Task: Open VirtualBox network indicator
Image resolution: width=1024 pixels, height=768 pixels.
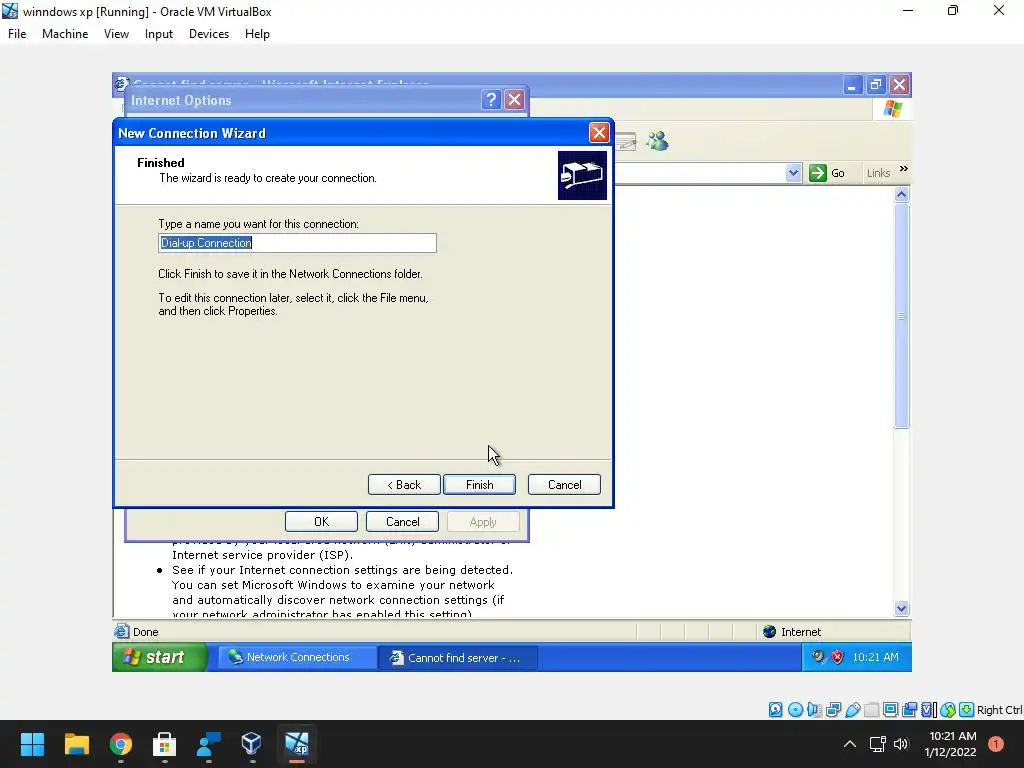Action: [x=833, y=710]
